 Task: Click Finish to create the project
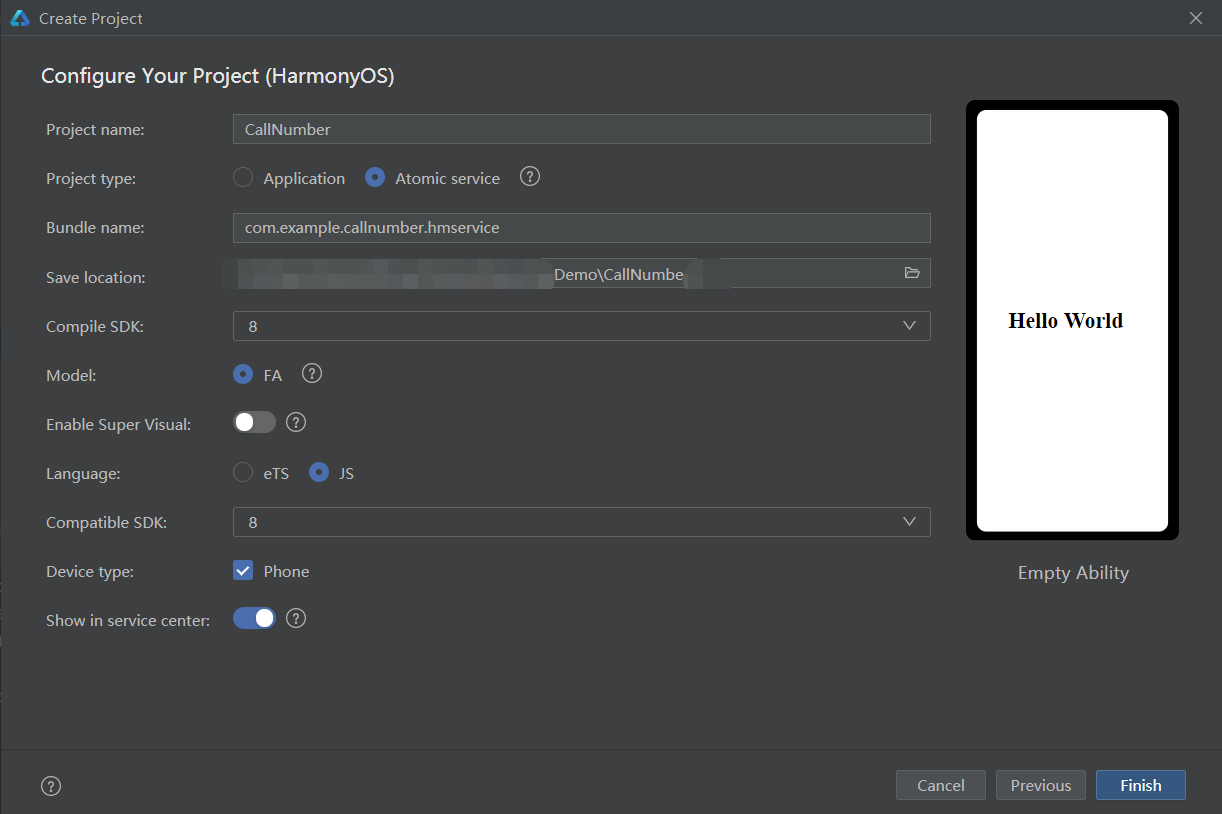point(1141,785)
